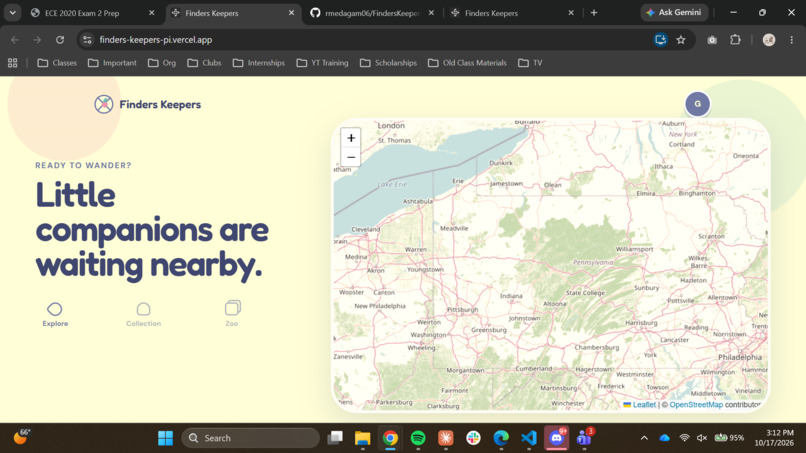This screenshot has width=806, height=453.
Task: Open the Important bookmark folder
Action: tap(112, 63)
